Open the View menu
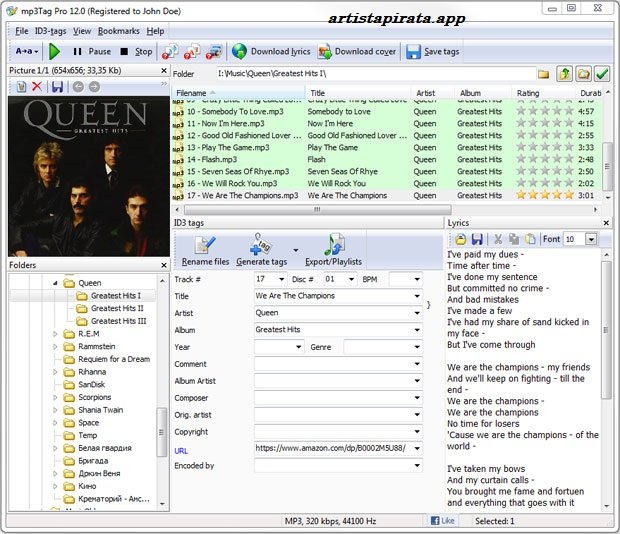620x534 pixels. tap(82, 31)
